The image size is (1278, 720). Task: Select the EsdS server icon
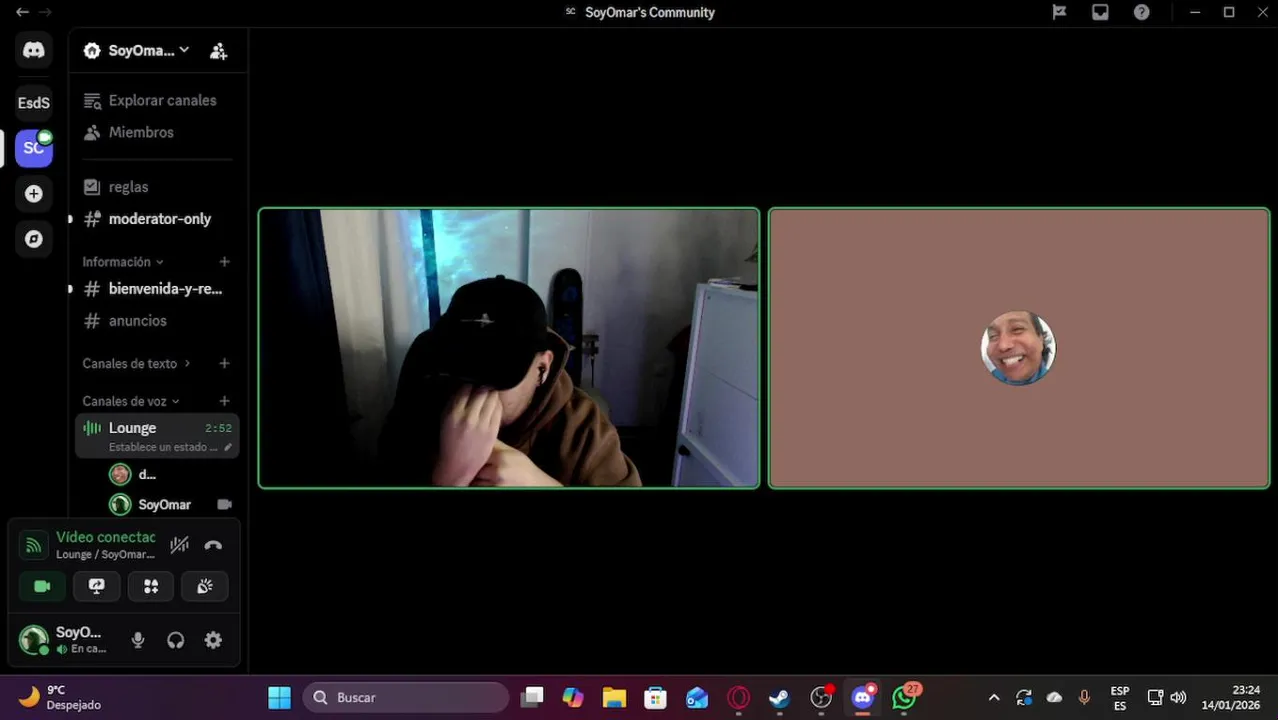[x=33, y=103]
